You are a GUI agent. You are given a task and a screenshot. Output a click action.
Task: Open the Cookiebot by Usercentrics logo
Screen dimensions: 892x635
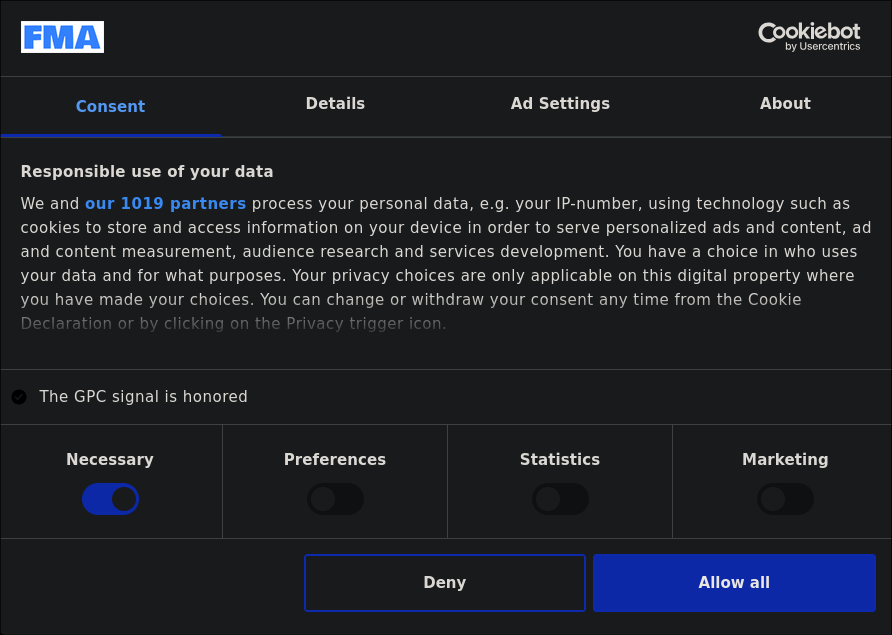point(808,37)
